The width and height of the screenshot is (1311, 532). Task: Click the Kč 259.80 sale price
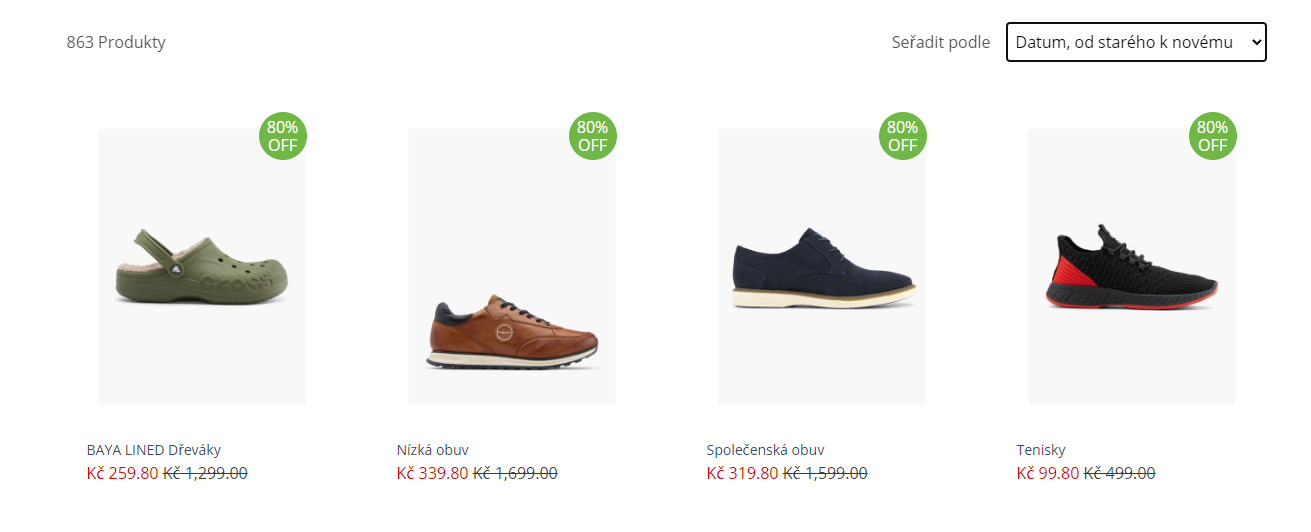[122, 473]
